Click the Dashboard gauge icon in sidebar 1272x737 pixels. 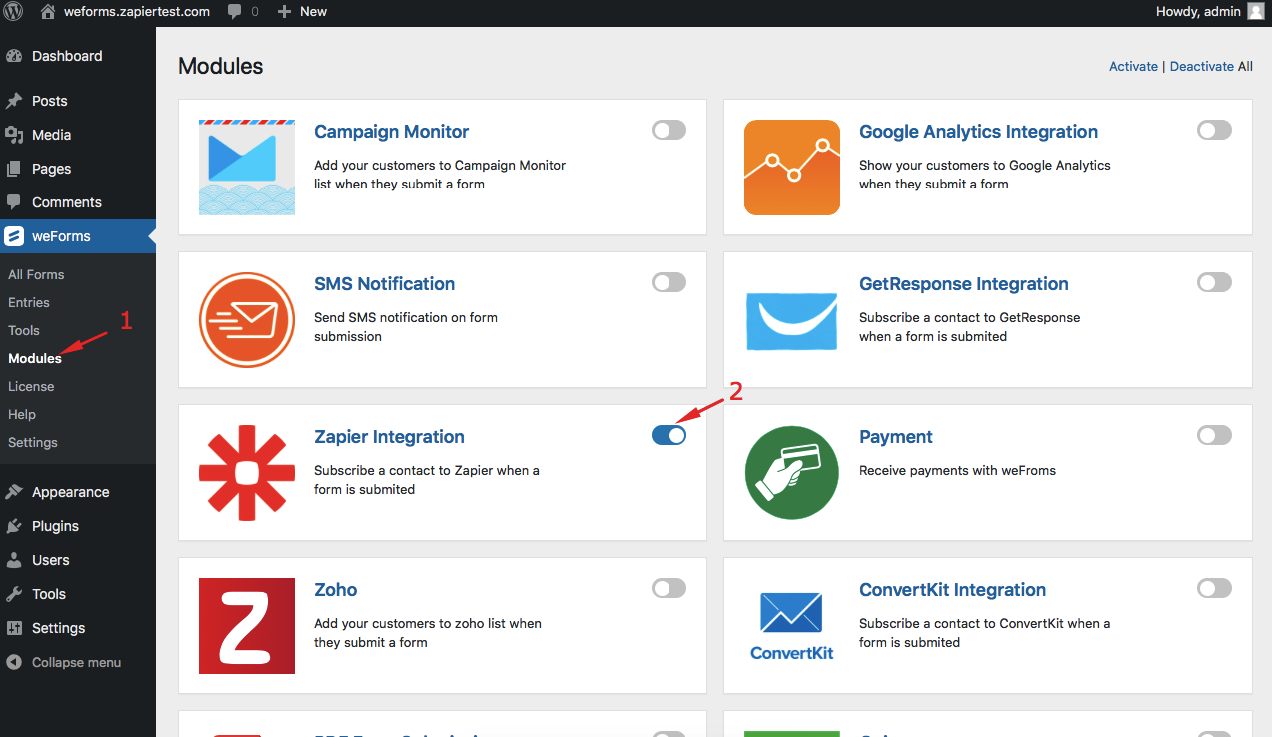14,56
